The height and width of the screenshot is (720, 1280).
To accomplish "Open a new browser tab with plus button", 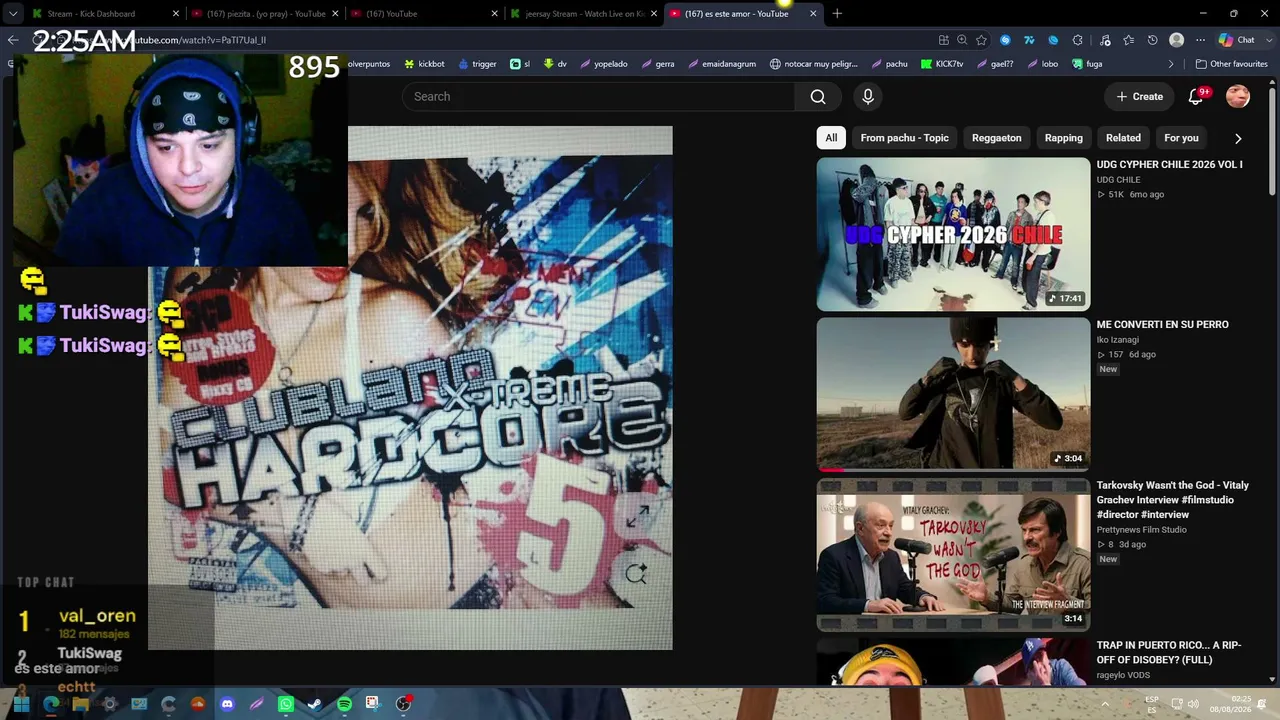I will coord(837,14).
